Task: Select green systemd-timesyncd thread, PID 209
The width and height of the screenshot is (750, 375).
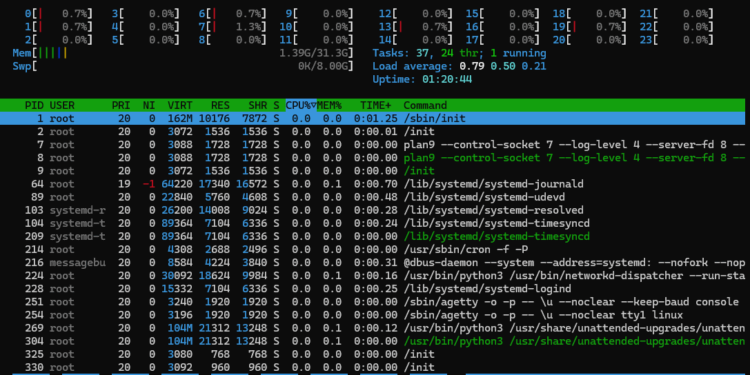Action: tap(373, 236)
